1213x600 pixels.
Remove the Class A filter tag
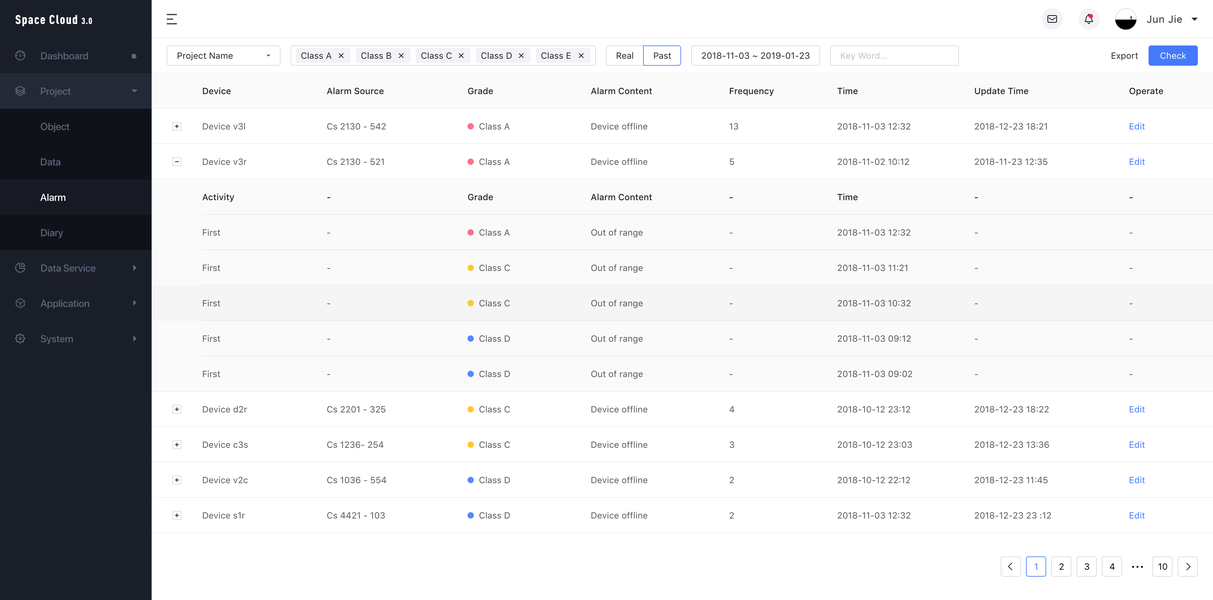click(341, 56)
